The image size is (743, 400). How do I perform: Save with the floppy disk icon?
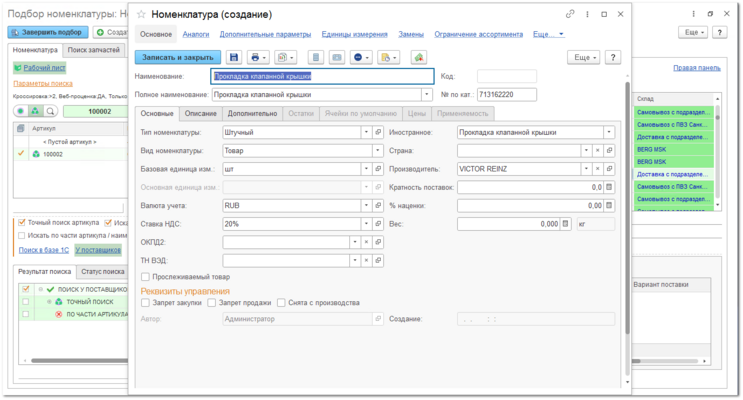pyautogui.click(x=234, y=57)
